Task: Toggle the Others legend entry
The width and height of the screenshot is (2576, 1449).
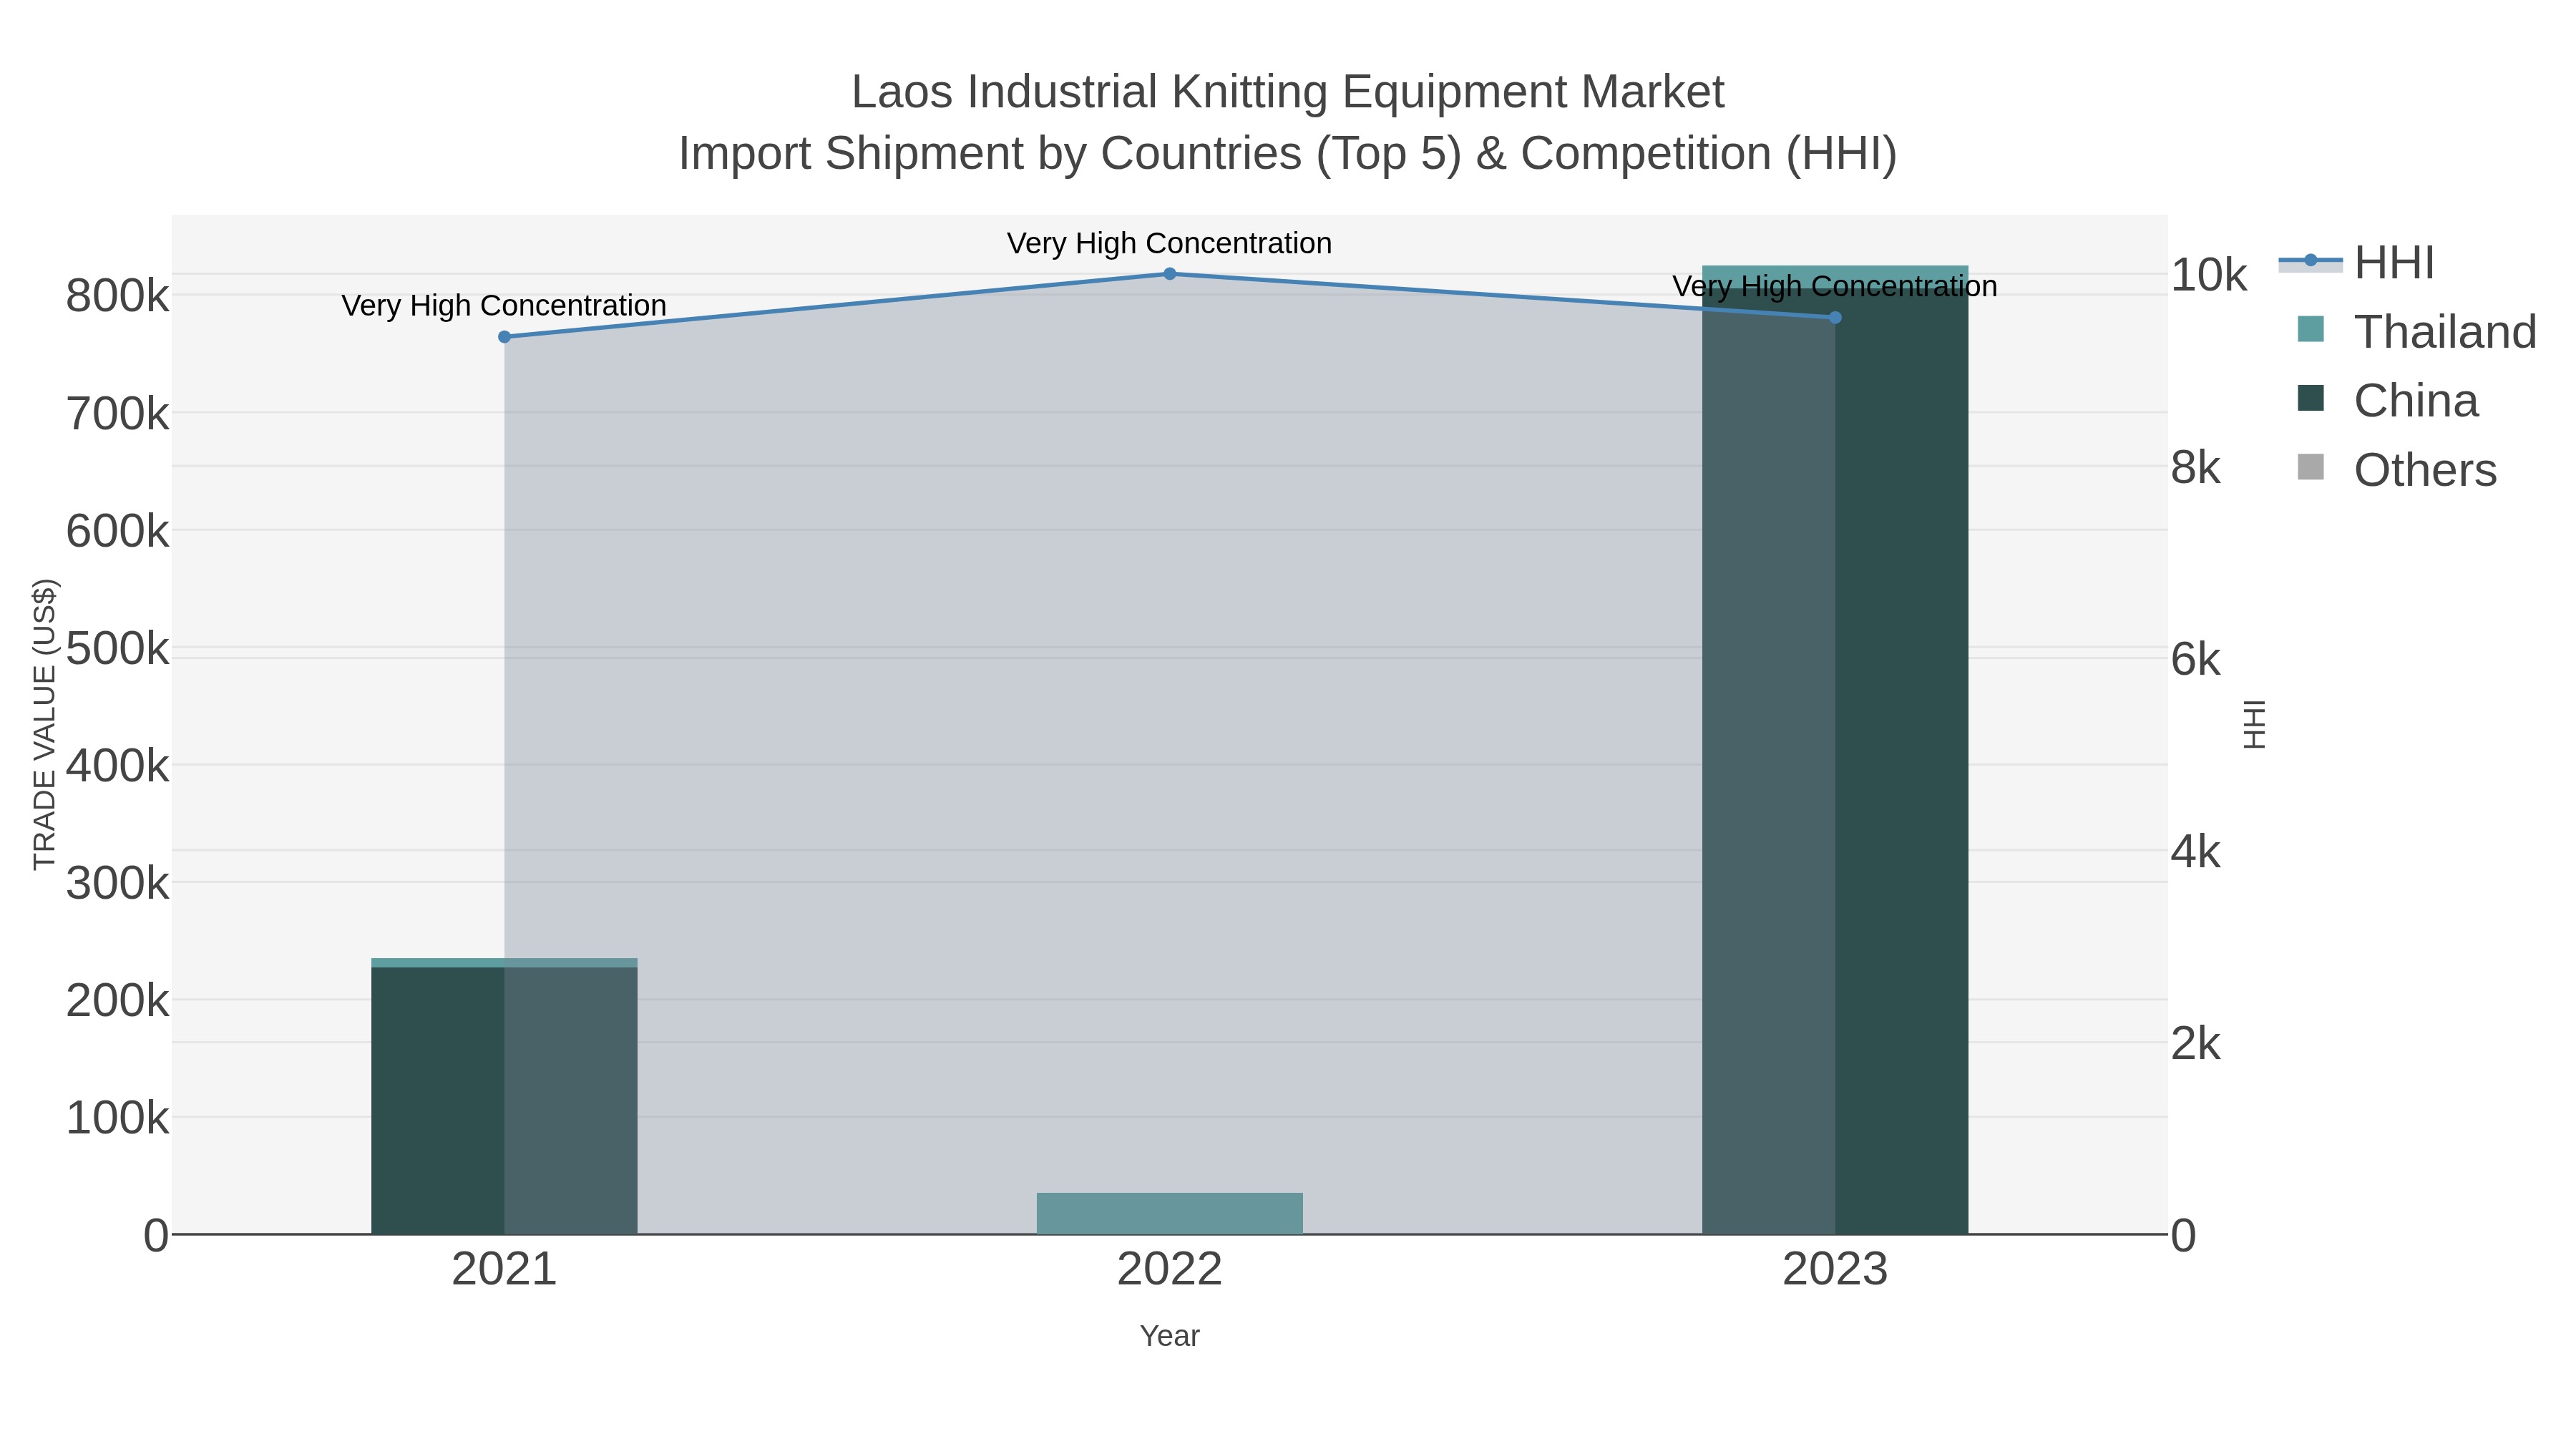Action: pos(2397,470)
